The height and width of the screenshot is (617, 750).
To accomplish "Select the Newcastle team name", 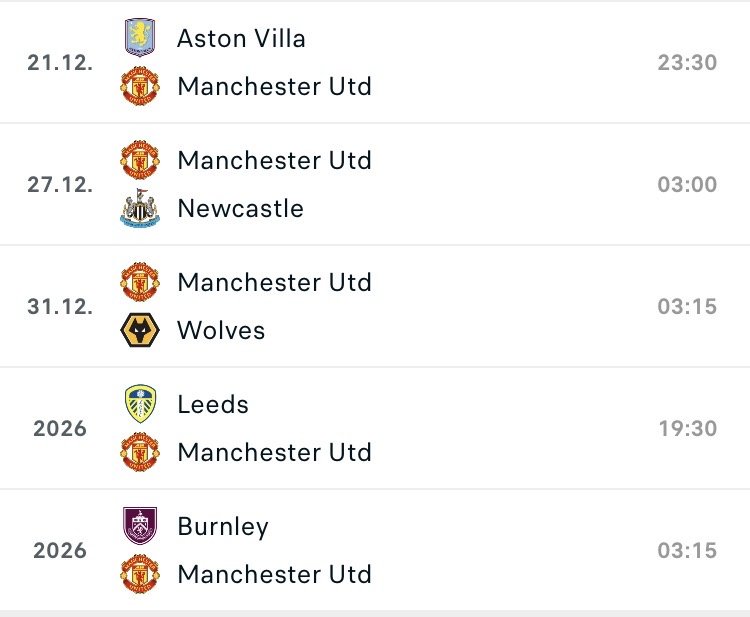I will [x=240, y=208].
